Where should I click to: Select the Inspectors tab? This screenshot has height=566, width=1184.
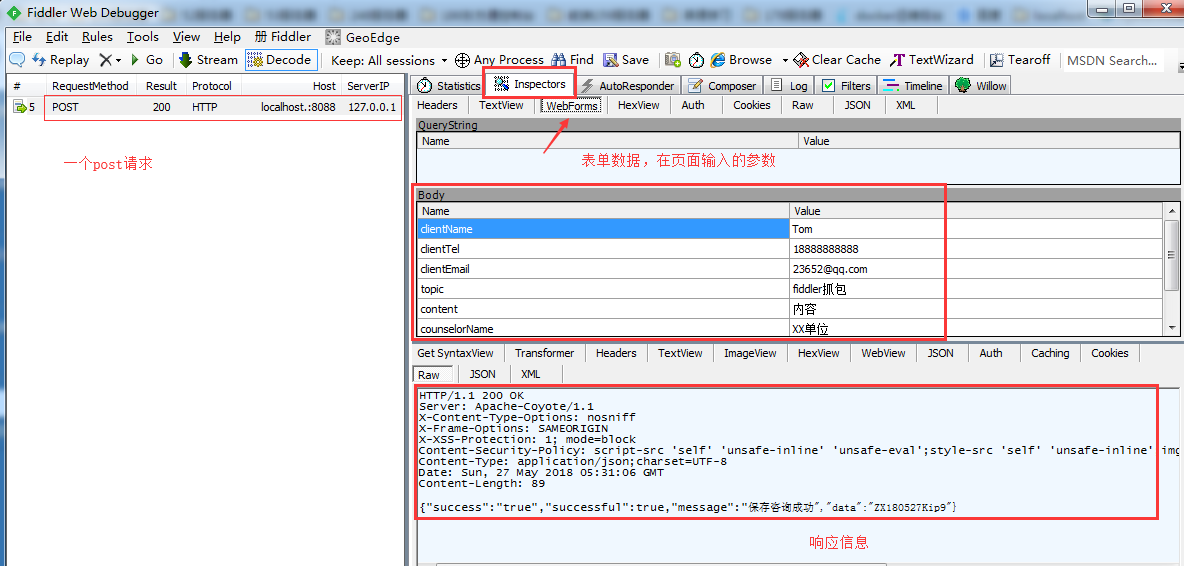coord(530,85)
